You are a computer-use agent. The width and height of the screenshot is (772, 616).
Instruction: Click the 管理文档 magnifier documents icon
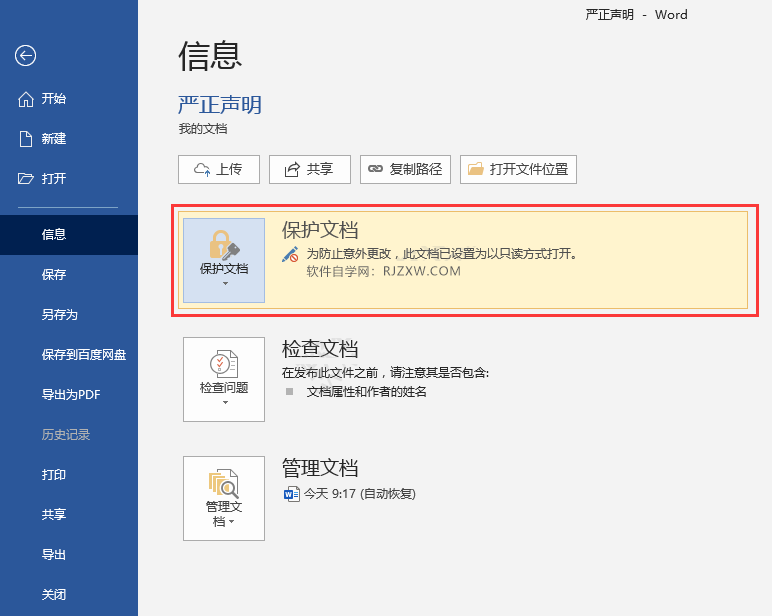click(224, 484)
